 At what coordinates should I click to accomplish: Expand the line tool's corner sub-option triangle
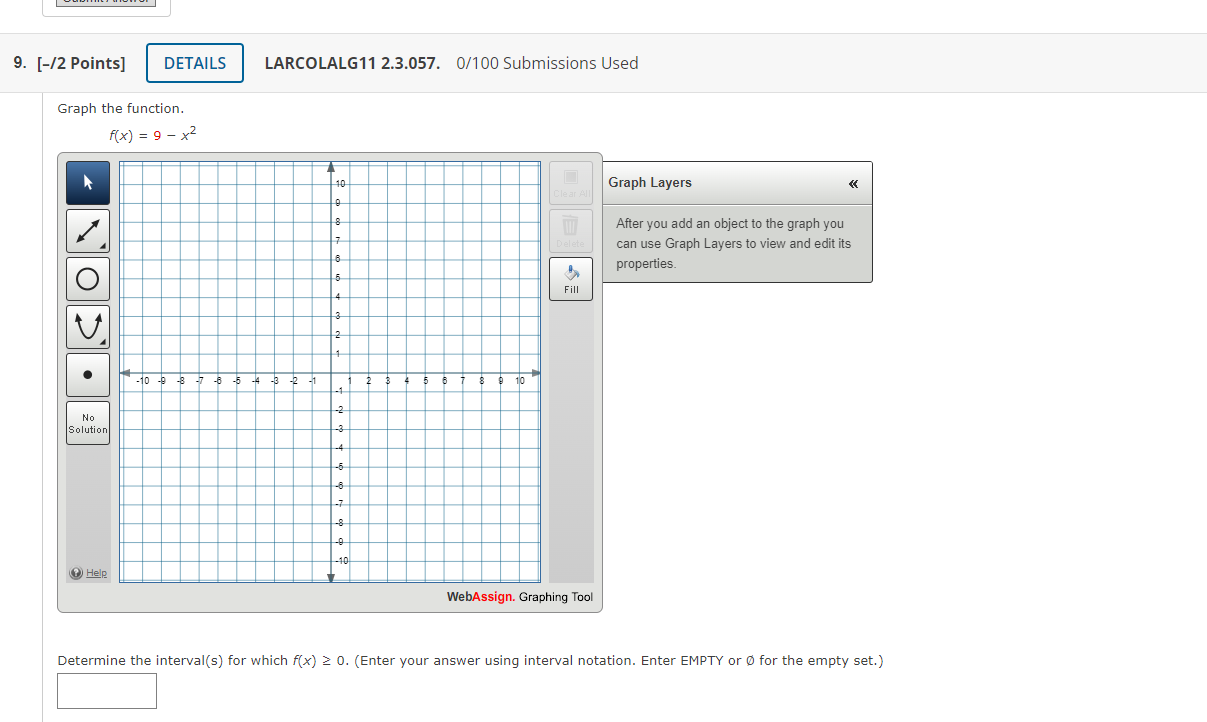[x=102, y=245]
